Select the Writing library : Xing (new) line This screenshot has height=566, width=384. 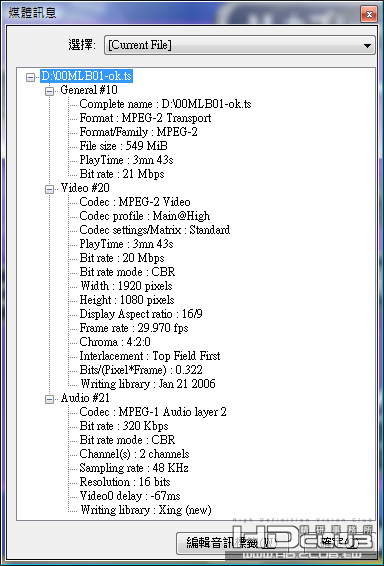145,510
